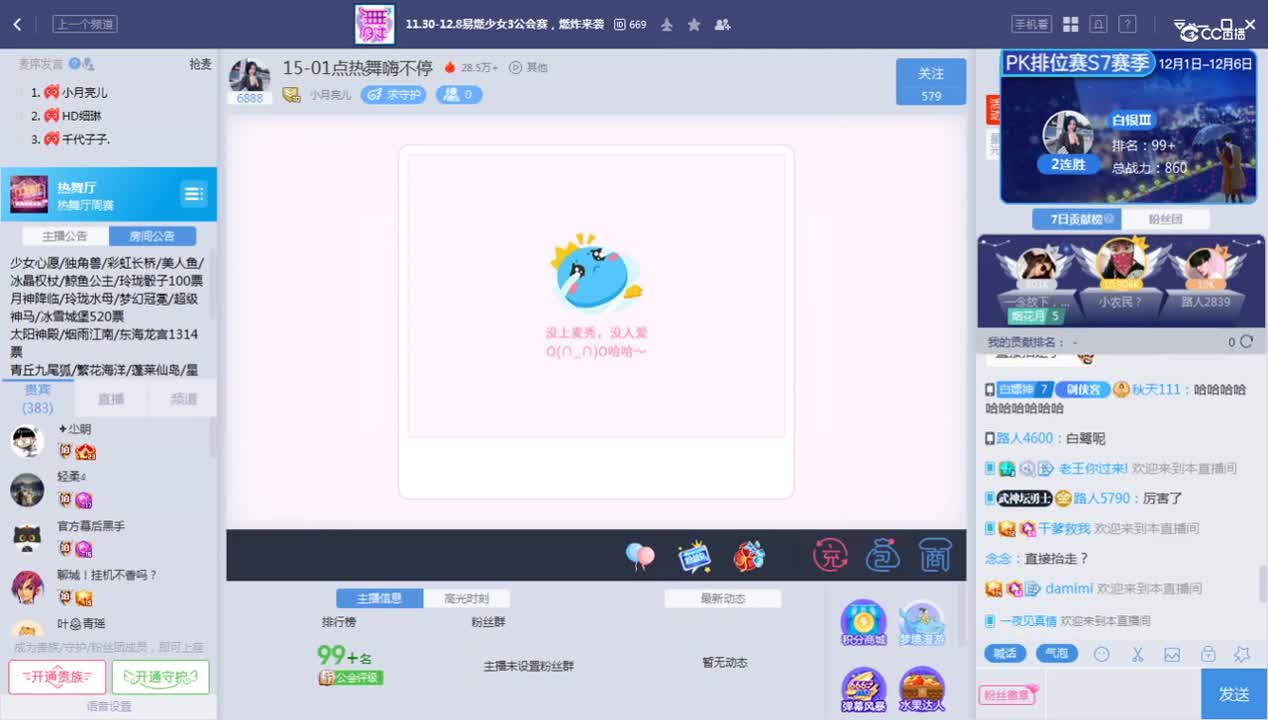
Task: Toggle the 喊话 shout mode
Action: pos(1005,654)
